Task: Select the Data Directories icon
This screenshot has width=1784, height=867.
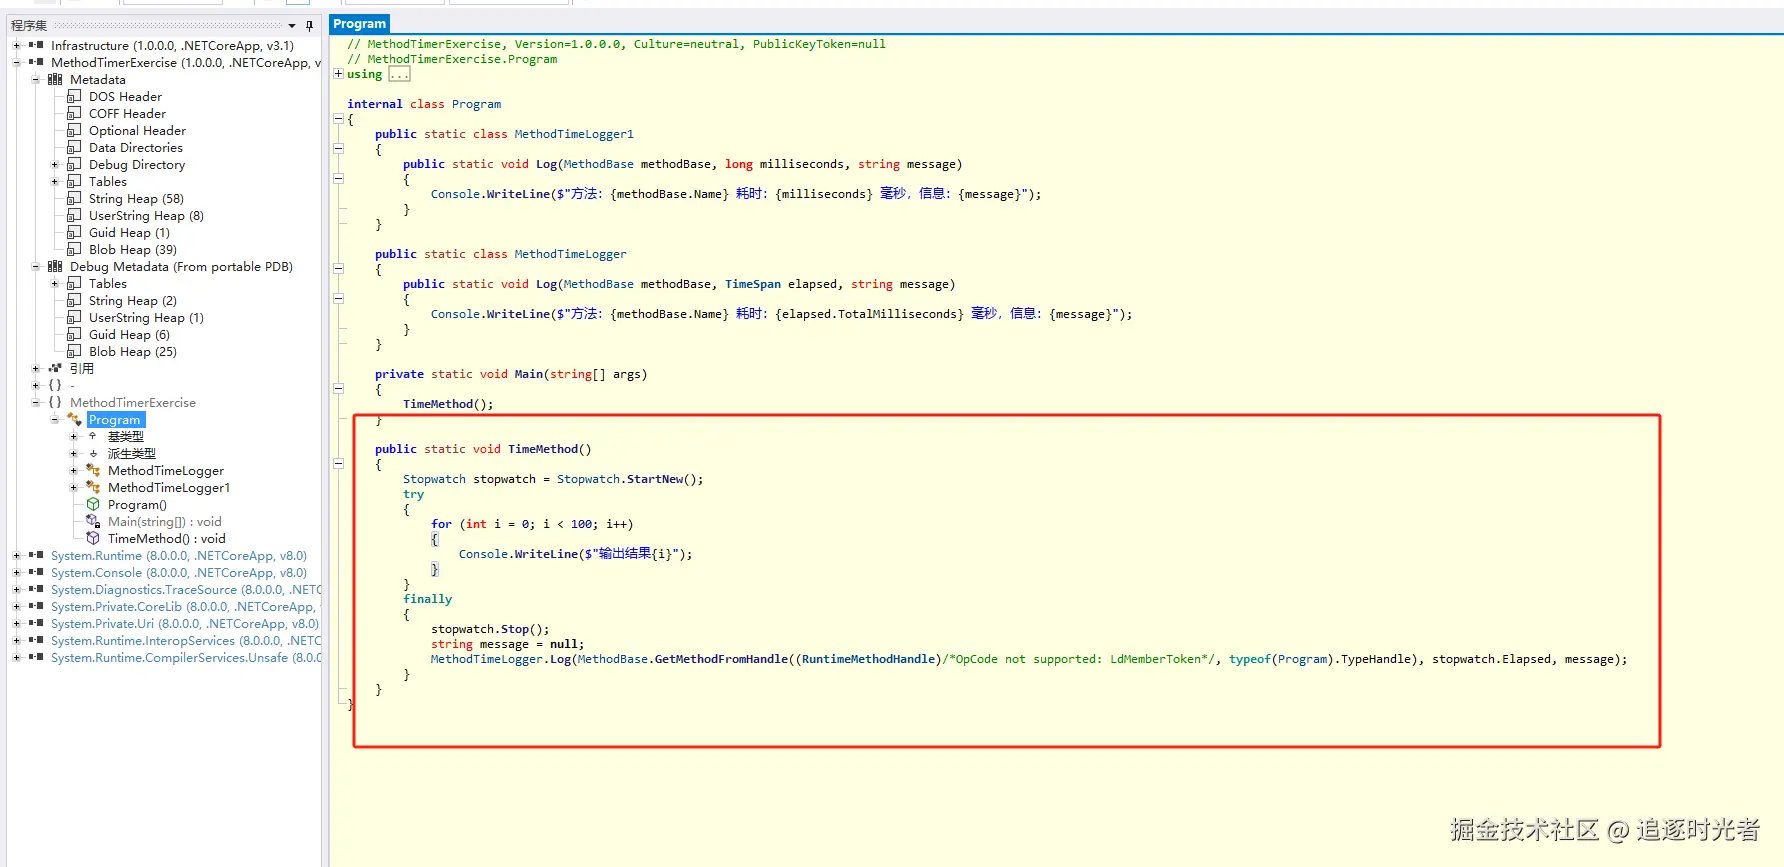Action: 74,147
